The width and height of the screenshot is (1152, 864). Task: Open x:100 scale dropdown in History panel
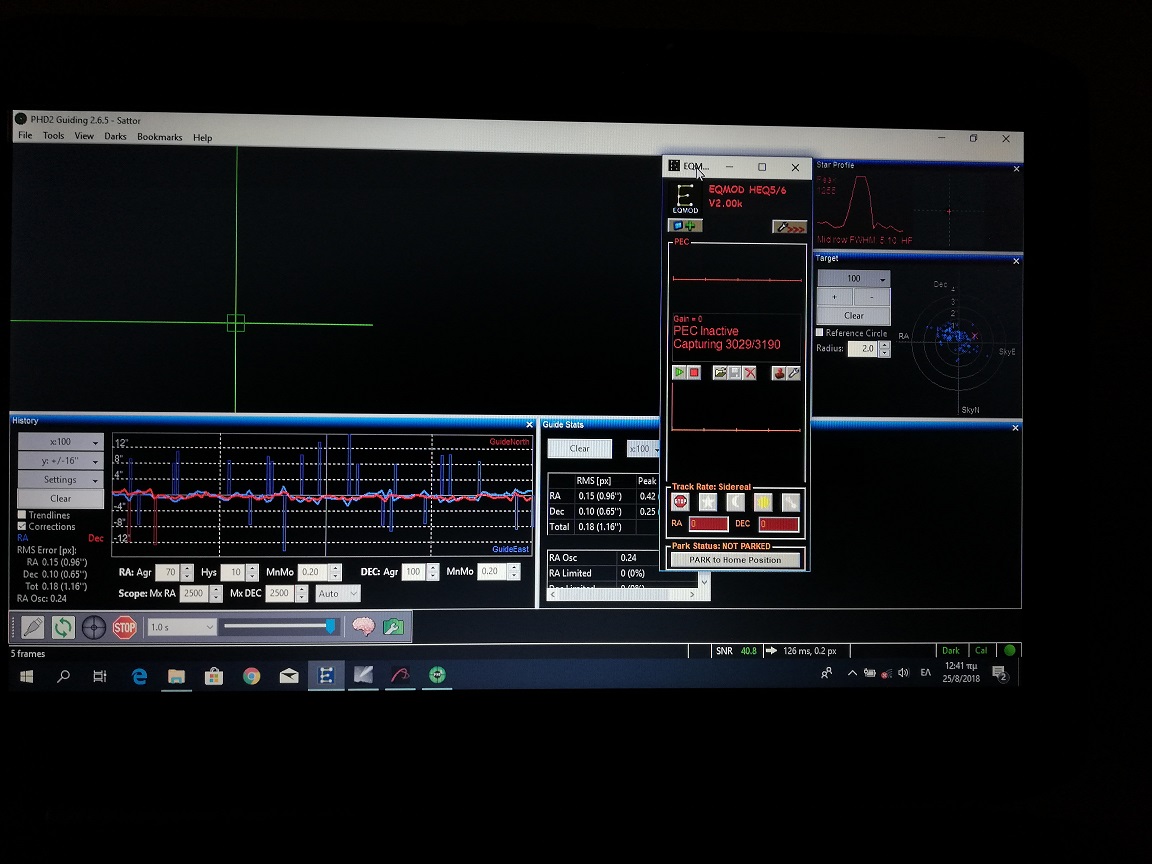60,442
